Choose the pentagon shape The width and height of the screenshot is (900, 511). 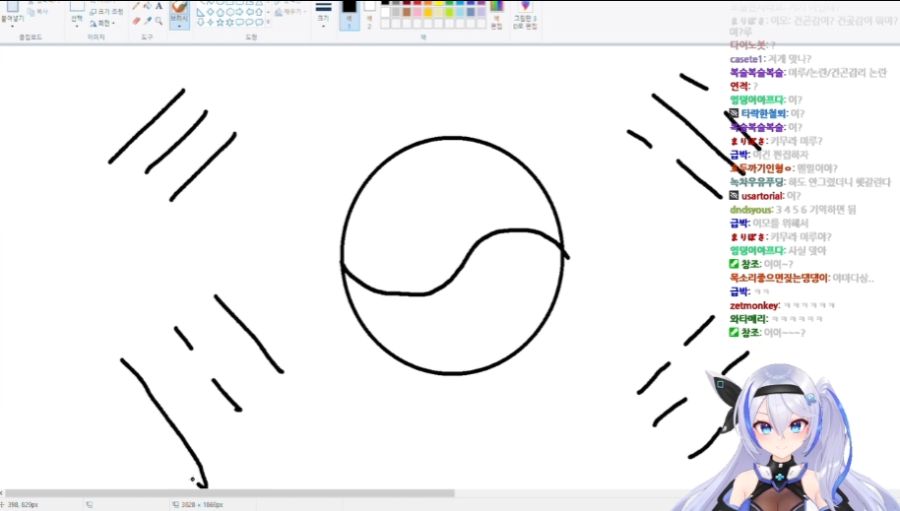(220, 13)
